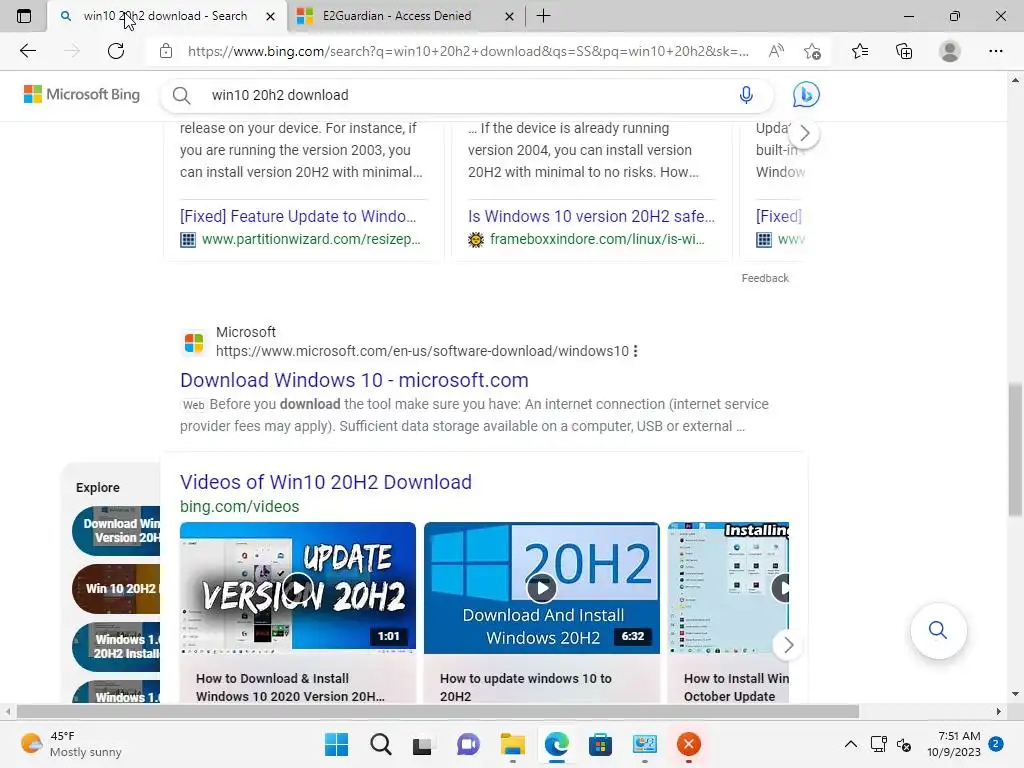Open File Explorer from taskbar
This screenshot has height=768, width=1024.
click(x=513, y=744)
